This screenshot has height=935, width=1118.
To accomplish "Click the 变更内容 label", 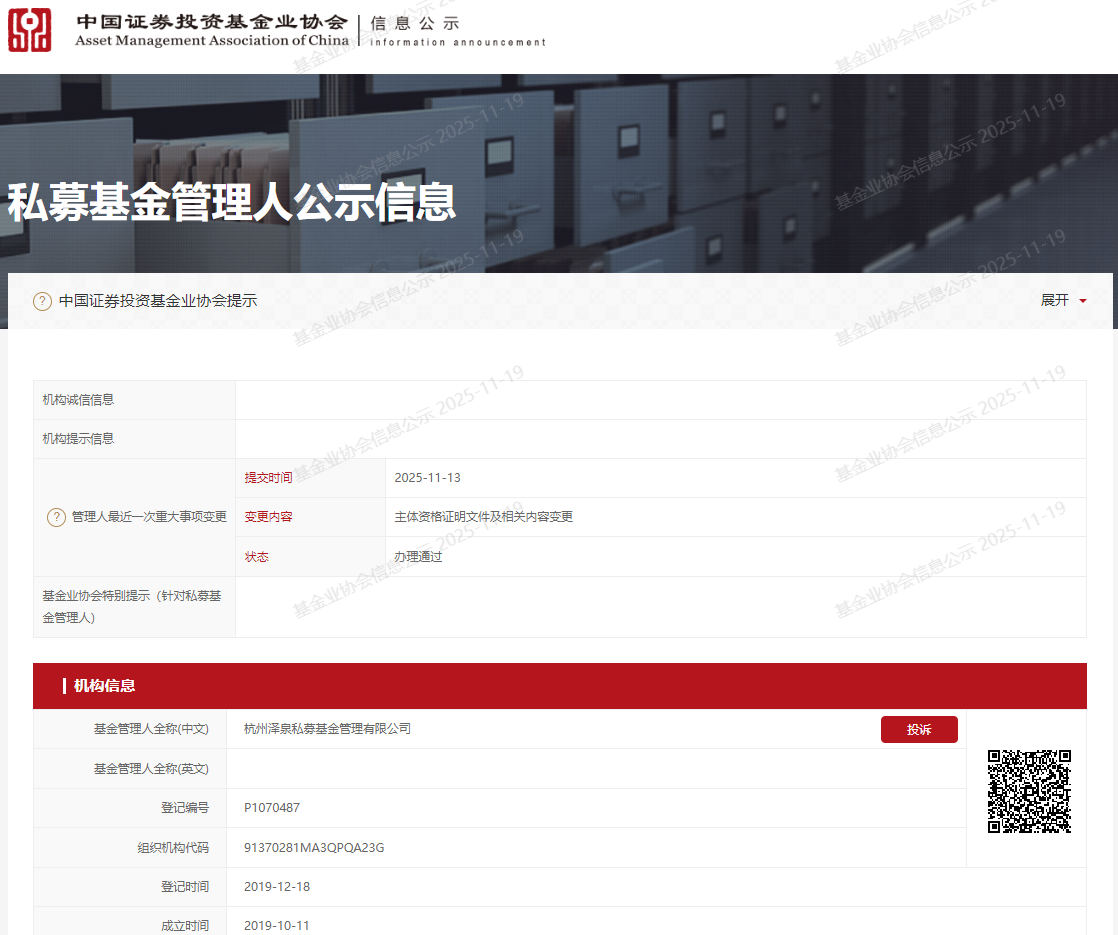I will click(x=269, y=517).
